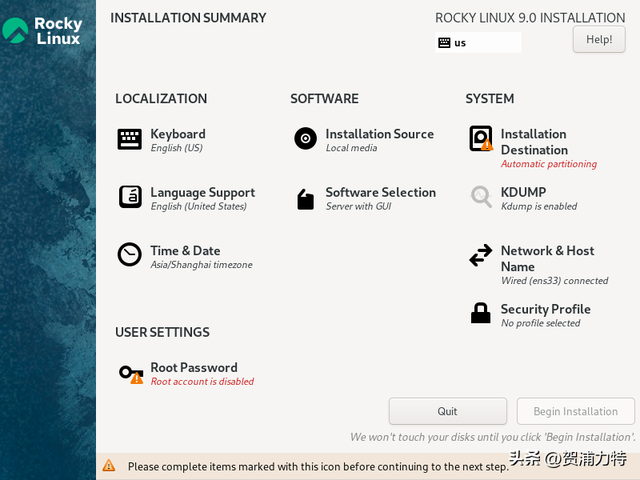Click the Network & Host Name arrows icon
The height and width of the screenshot is (480, 640).
pyautogui.click(x=481, y=256)
